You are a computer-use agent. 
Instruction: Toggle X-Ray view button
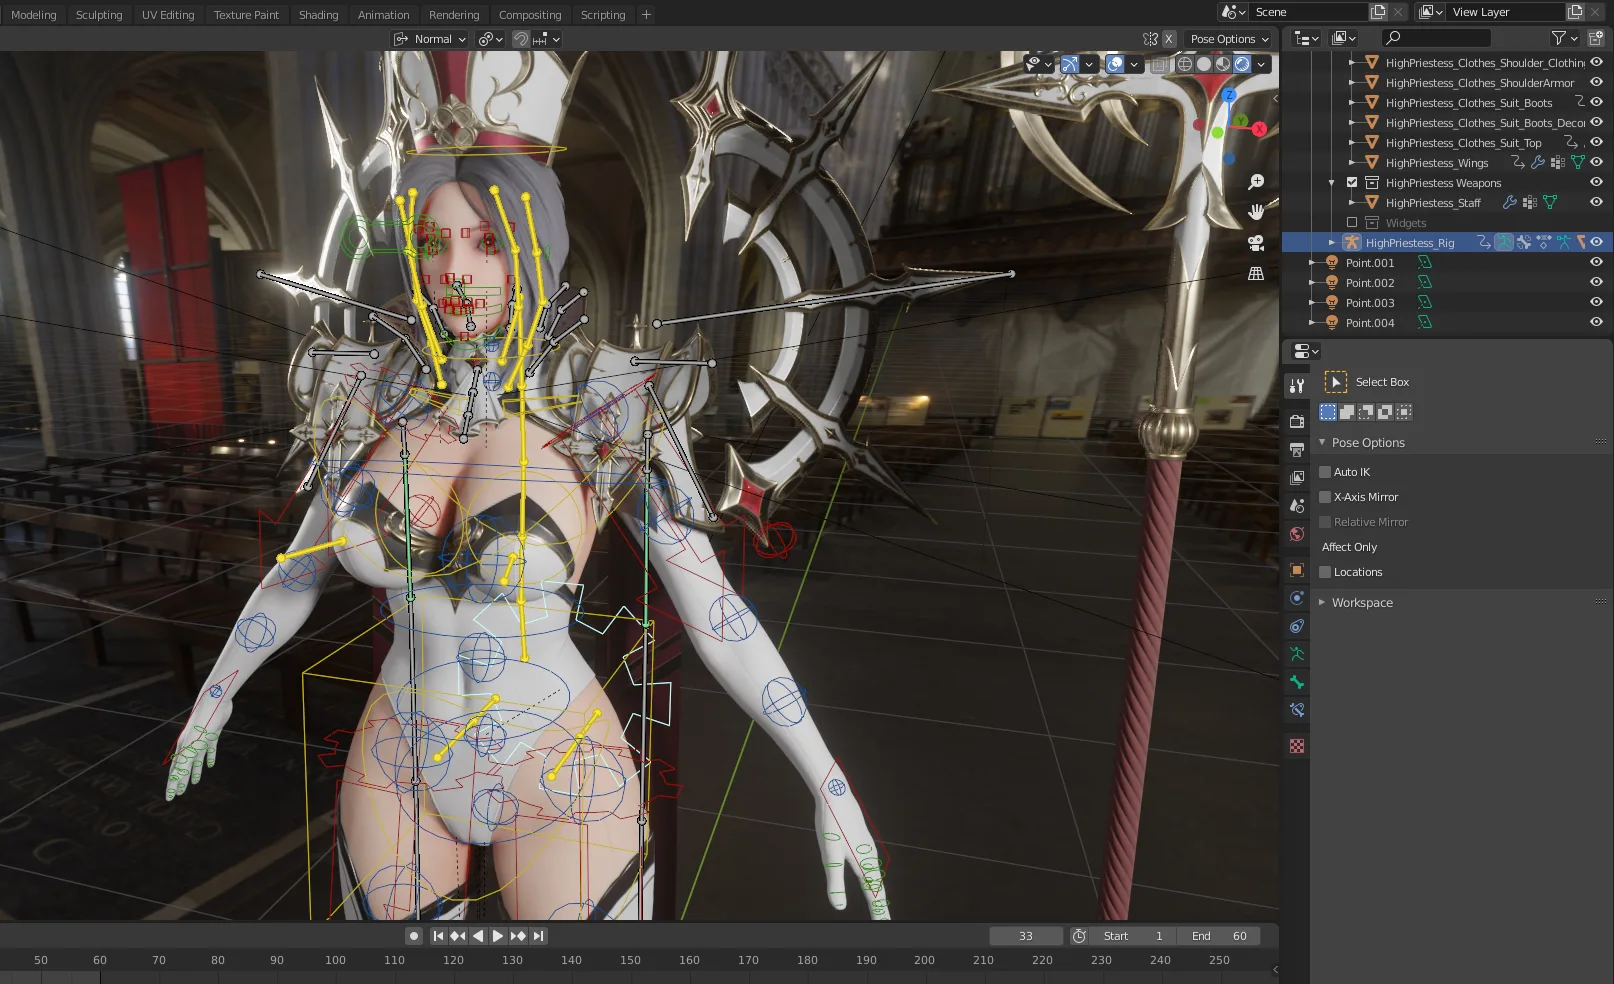pos(1159,64)
